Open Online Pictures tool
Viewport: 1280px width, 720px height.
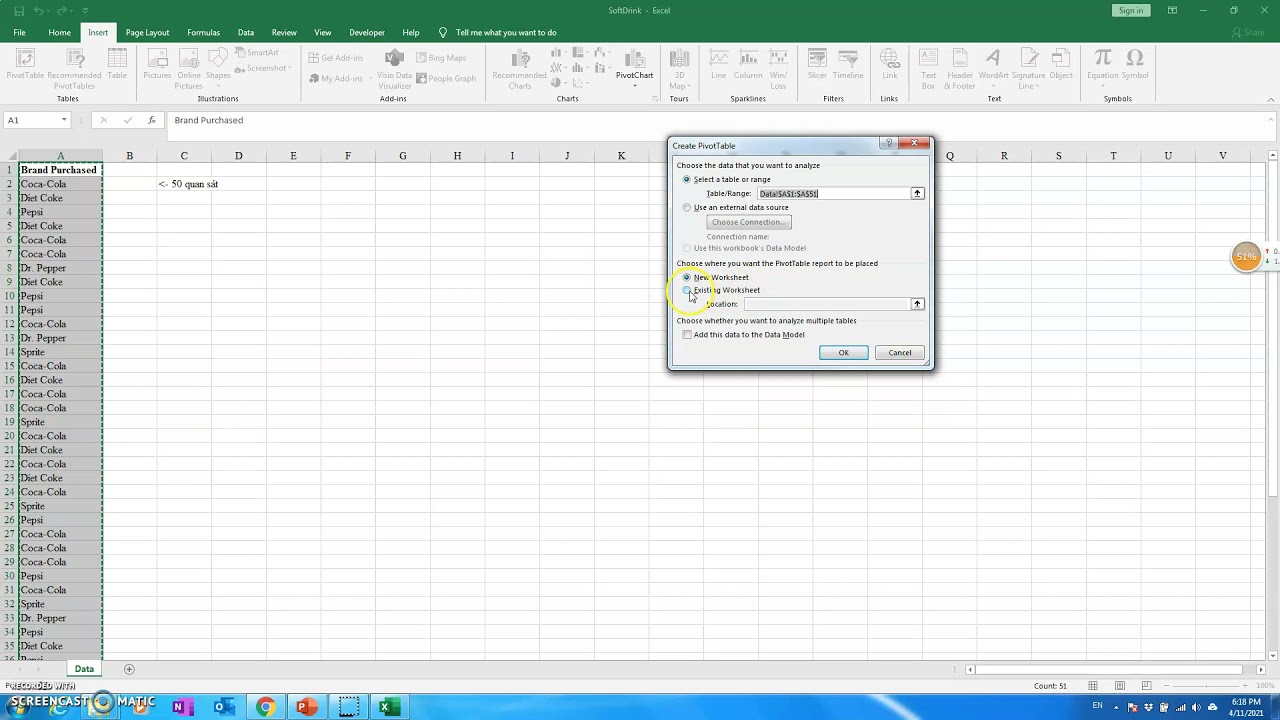click(x=189, y=69)
